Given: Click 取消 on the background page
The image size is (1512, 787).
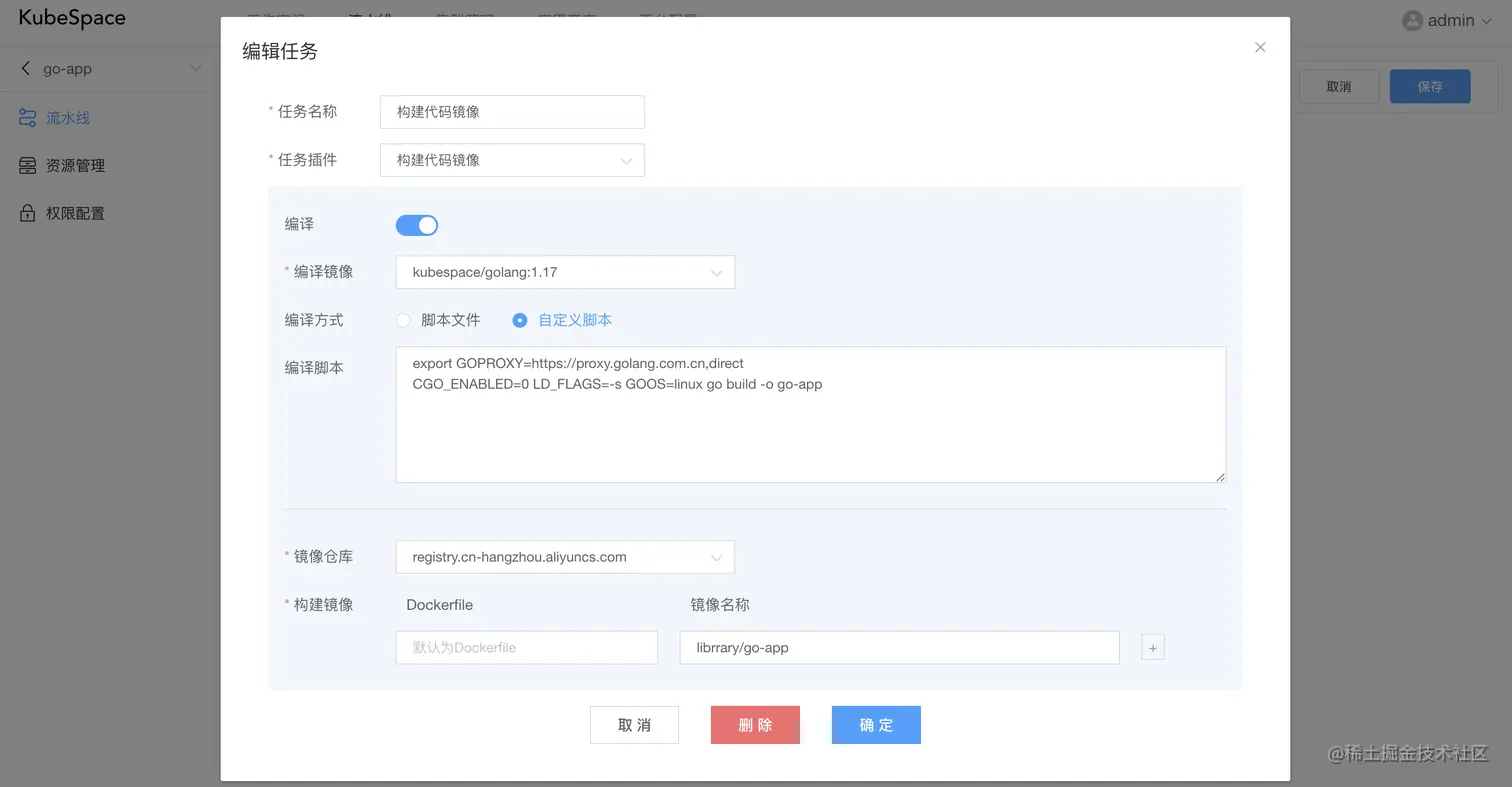Looking at the screenshot, I should [1339, 87].
